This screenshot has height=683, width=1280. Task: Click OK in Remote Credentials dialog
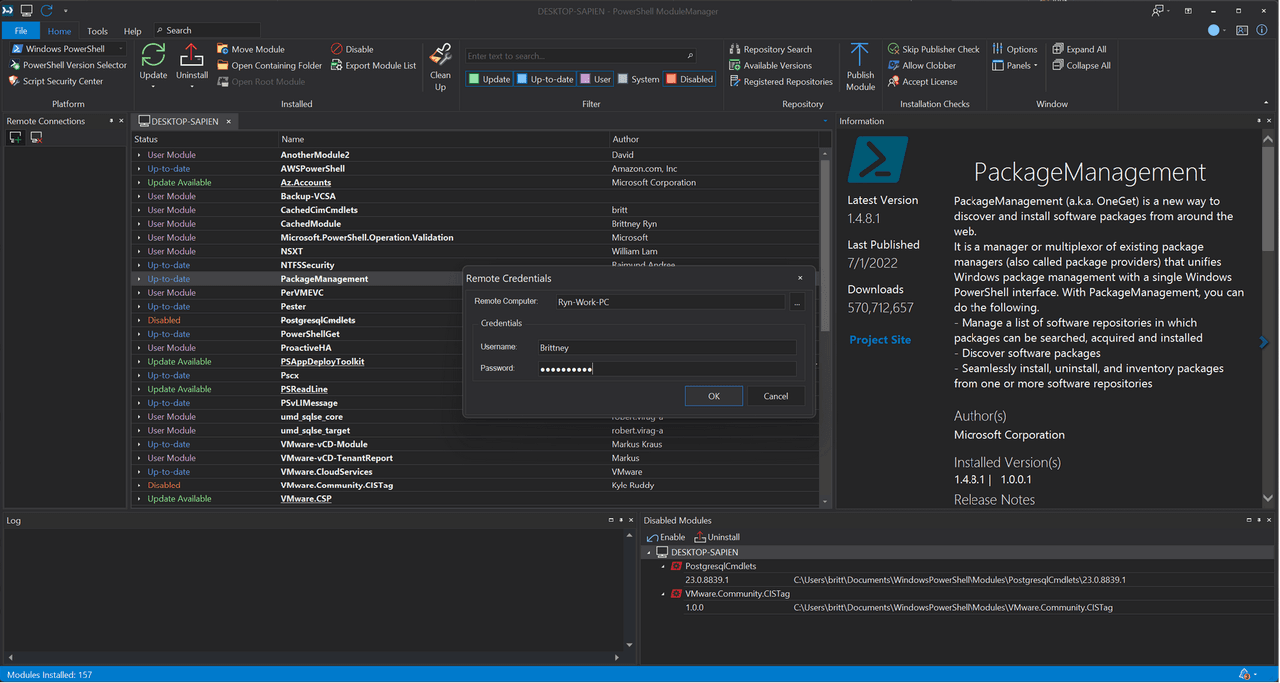(714, 396)
